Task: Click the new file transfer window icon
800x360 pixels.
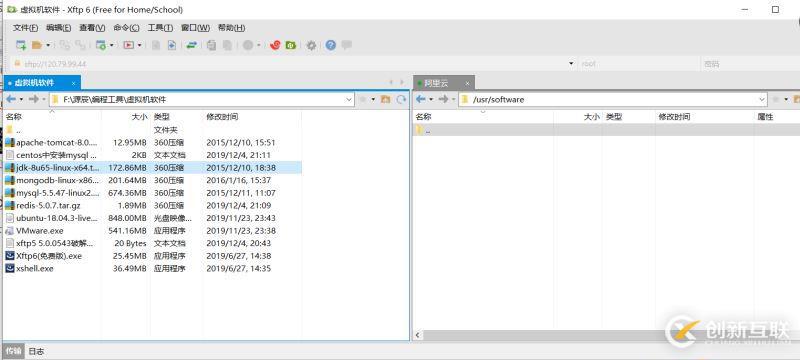Action: 101,45
